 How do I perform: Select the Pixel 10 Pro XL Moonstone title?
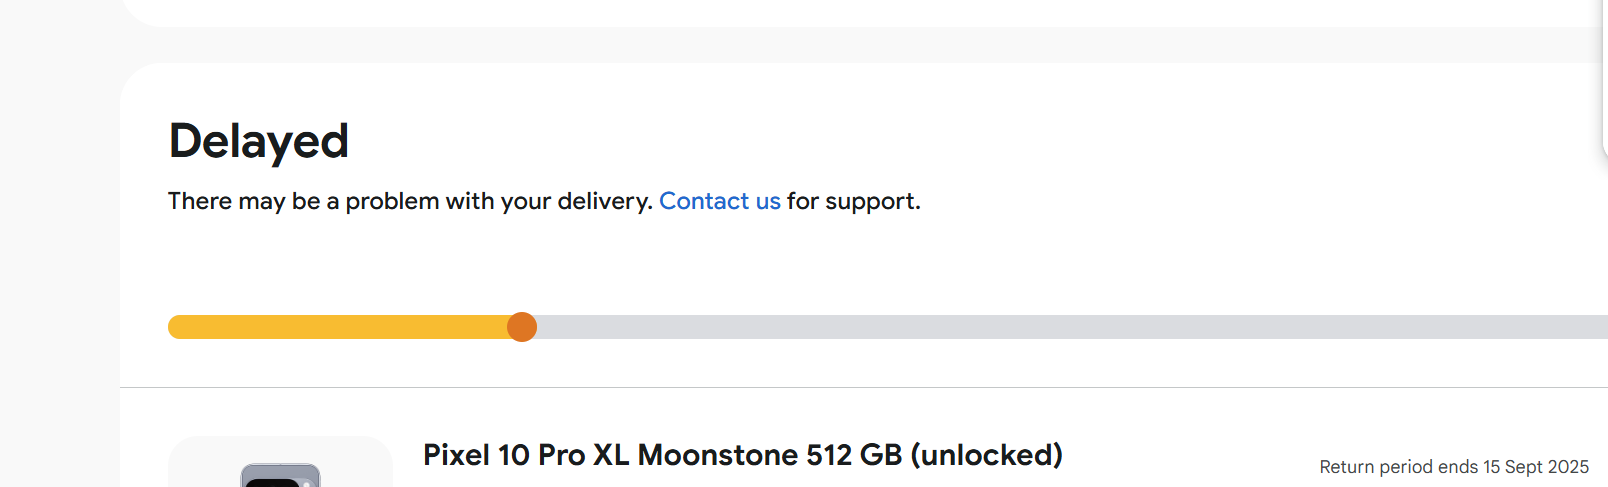tap(742, 455)
